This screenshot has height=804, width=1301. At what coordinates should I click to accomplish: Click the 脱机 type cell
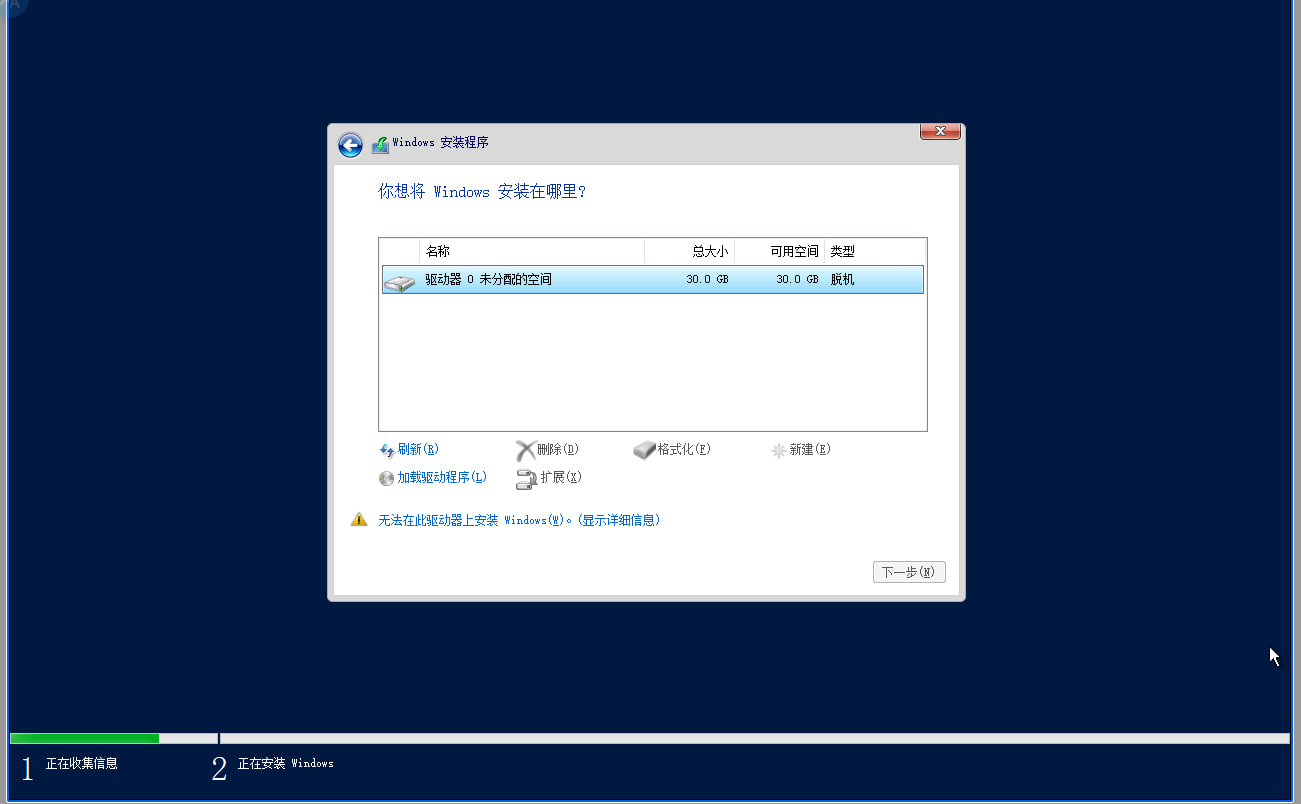coord(843,280)
